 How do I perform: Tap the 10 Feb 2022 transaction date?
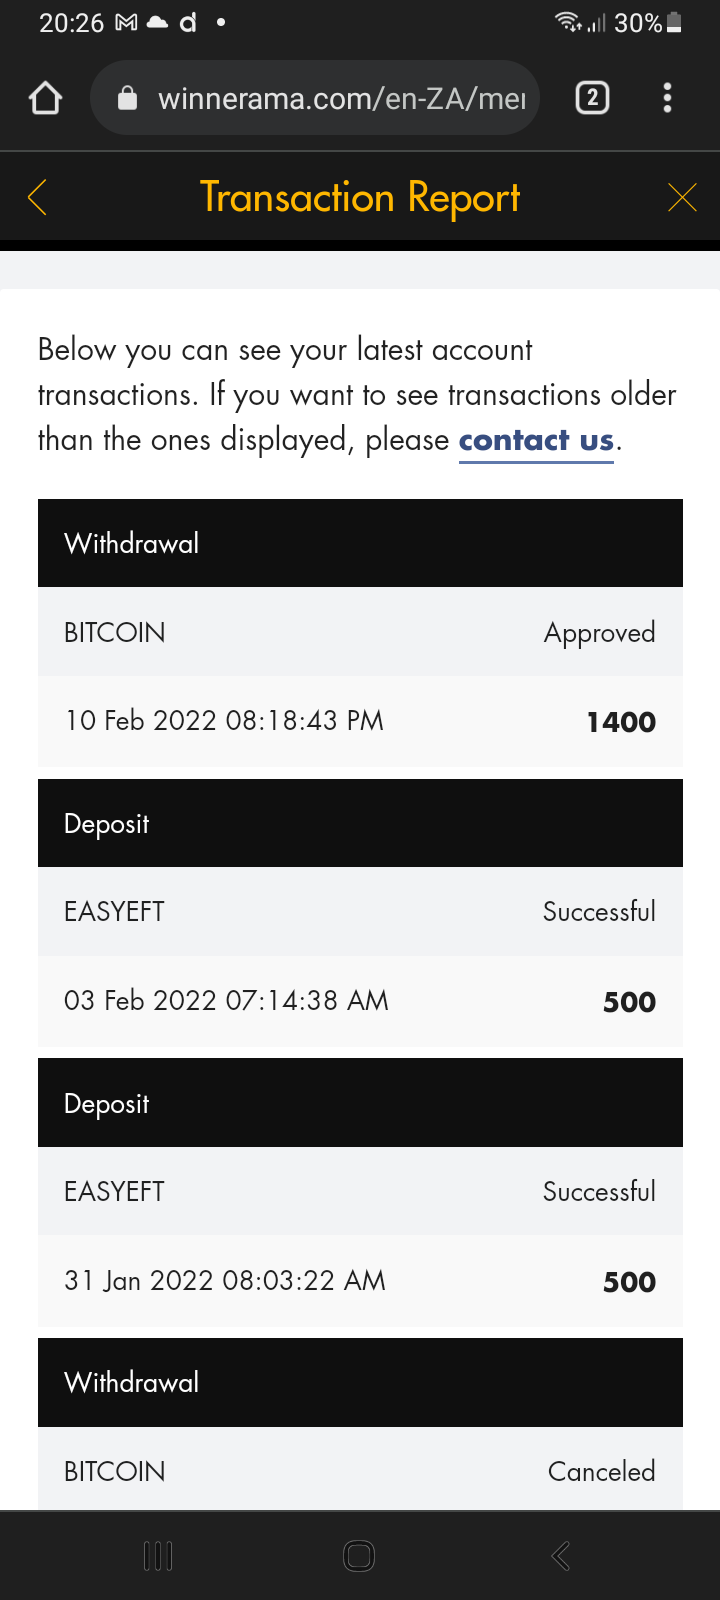click(225, 721)
